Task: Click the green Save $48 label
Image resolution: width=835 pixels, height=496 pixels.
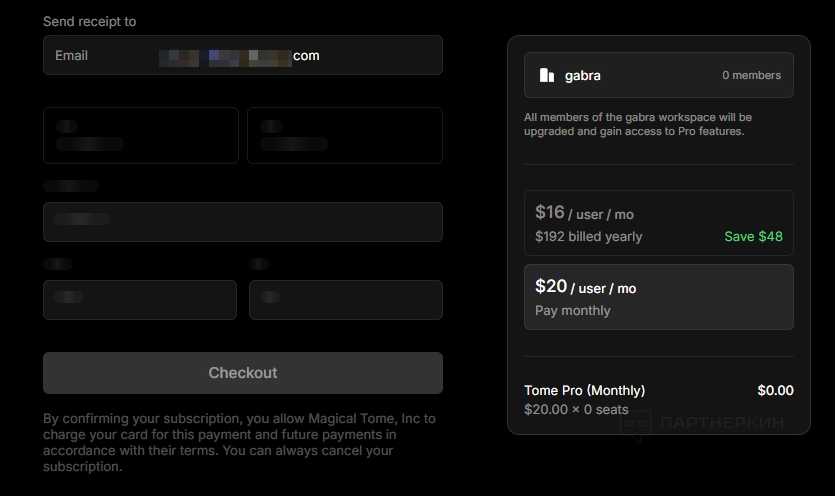Action: tap(753, 237)
